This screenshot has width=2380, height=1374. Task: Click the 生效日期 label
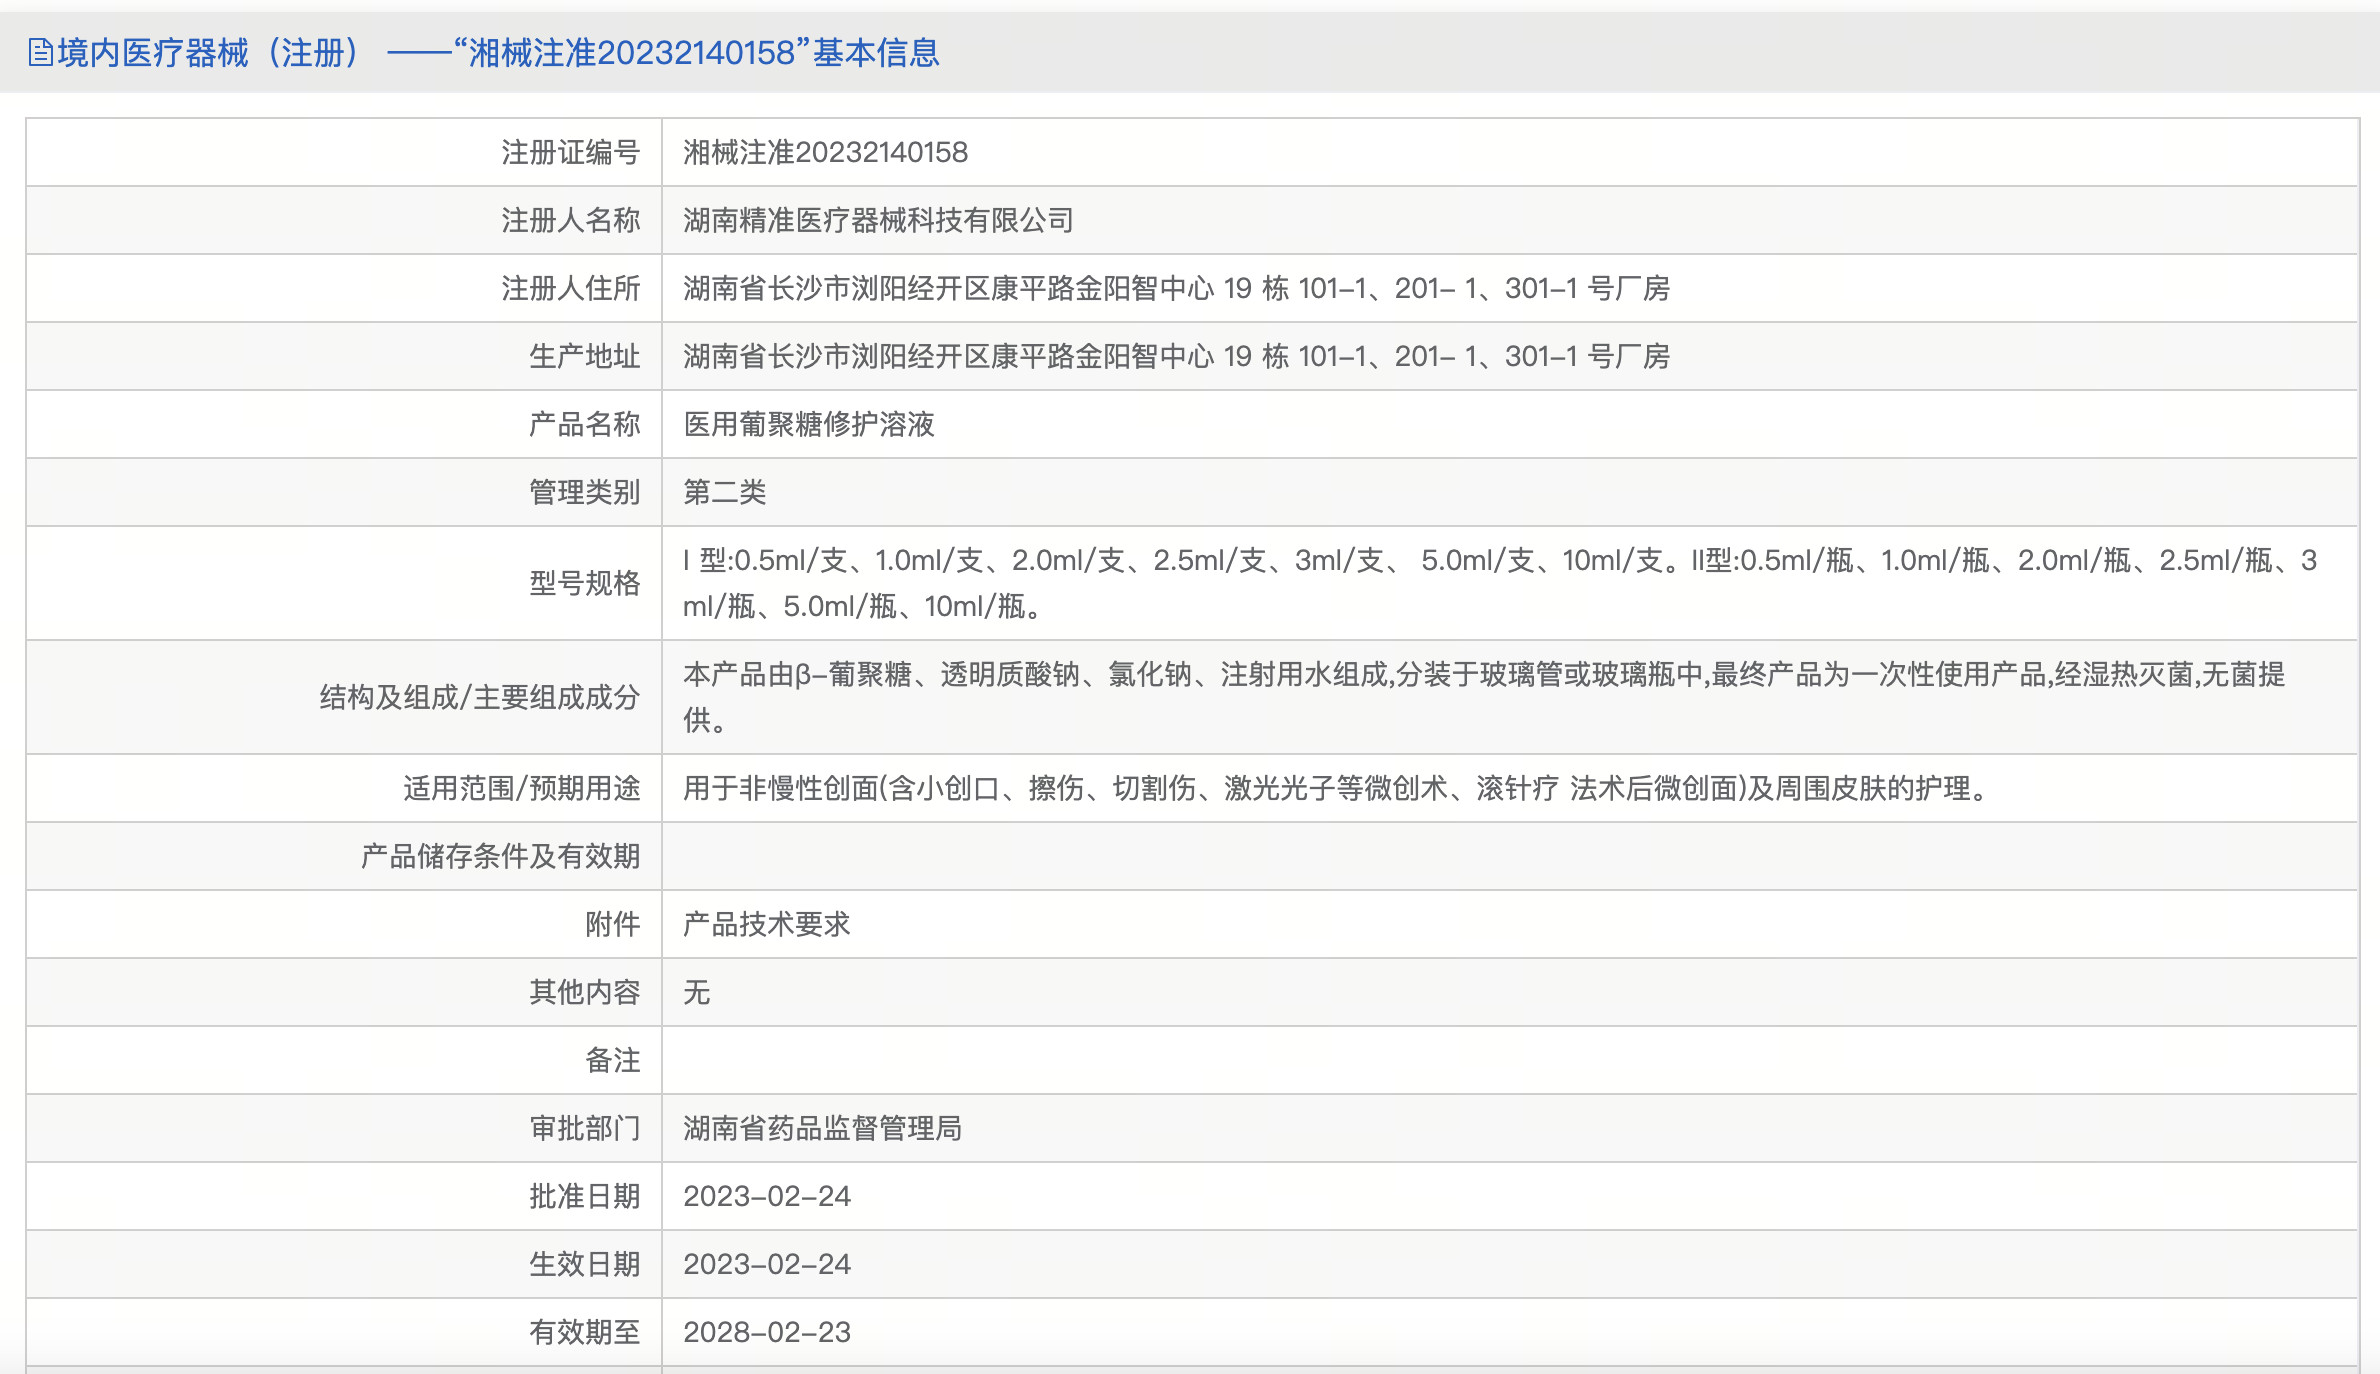coord(584,1264)
